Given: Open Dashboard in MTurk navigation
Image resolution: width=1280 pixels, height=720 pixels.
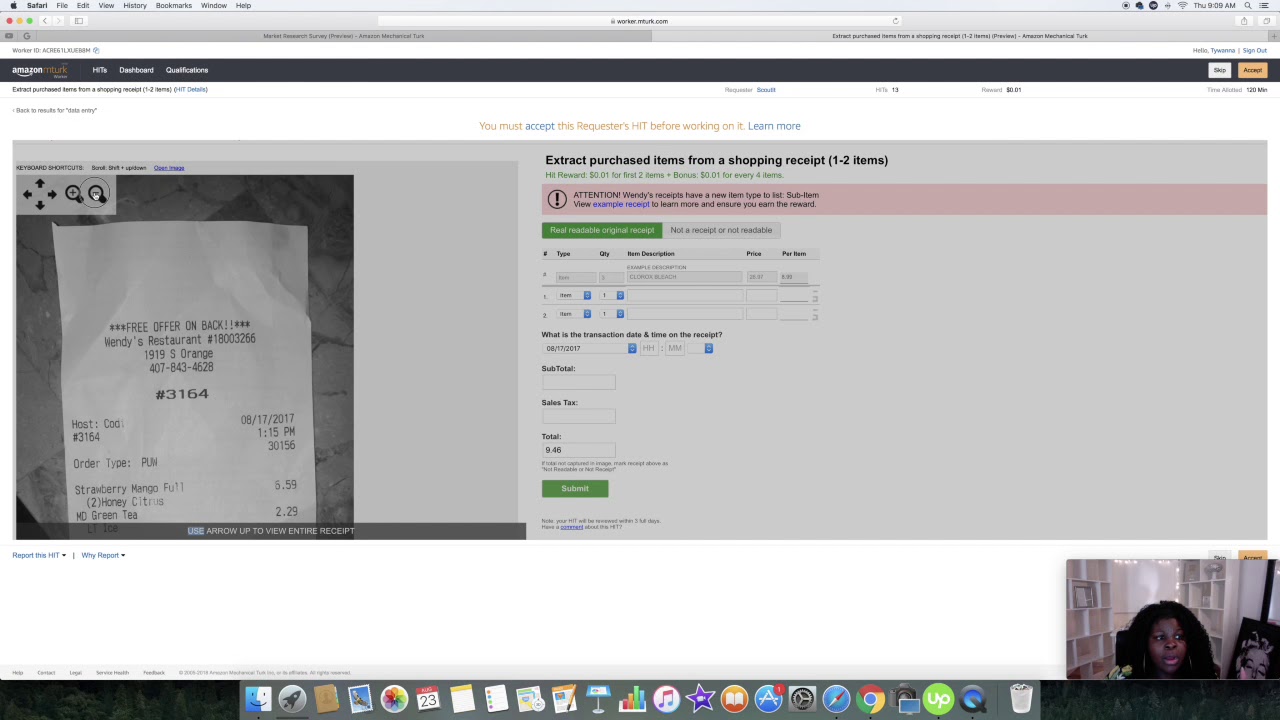Looking at the screenshot, I should 136,70.
